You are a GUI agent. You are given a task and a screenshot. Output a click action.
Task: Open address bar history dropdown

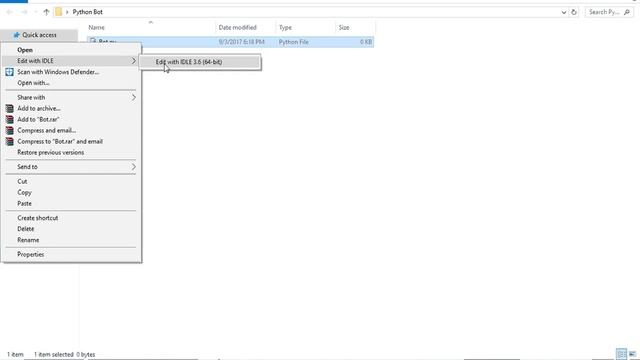click(x=564, y=12)
